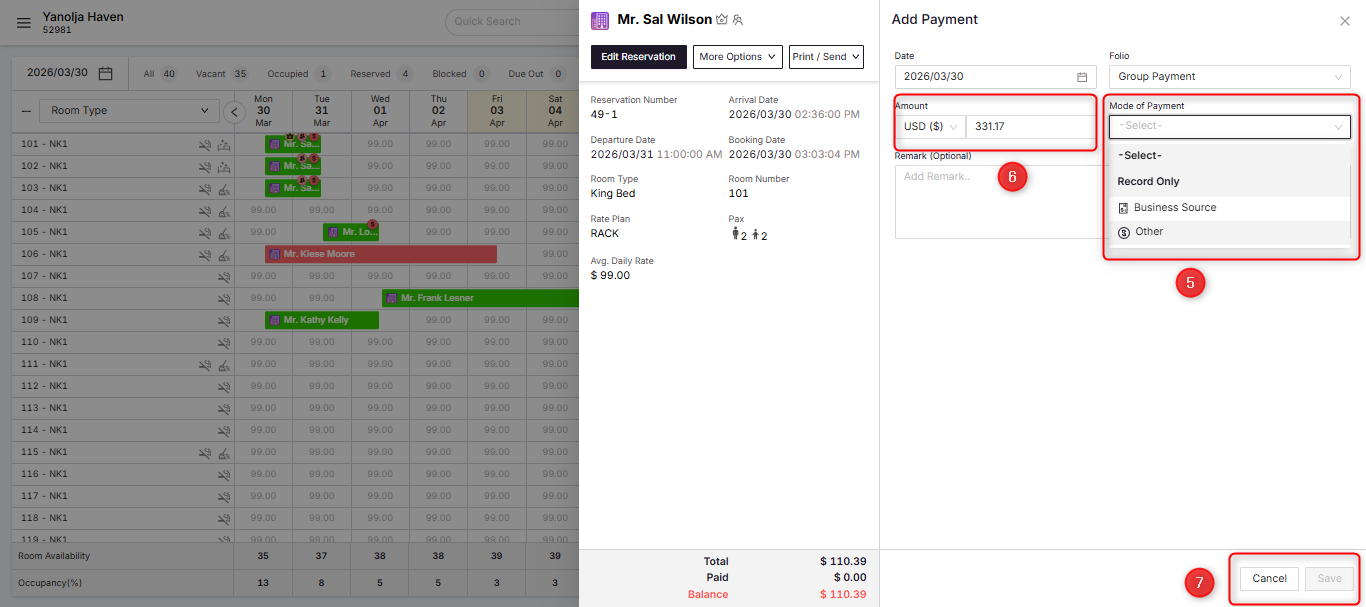Screen dimensions: 1366x607
Task: Click the dollar badge on room 105 reservation
Action: point(372,224)
